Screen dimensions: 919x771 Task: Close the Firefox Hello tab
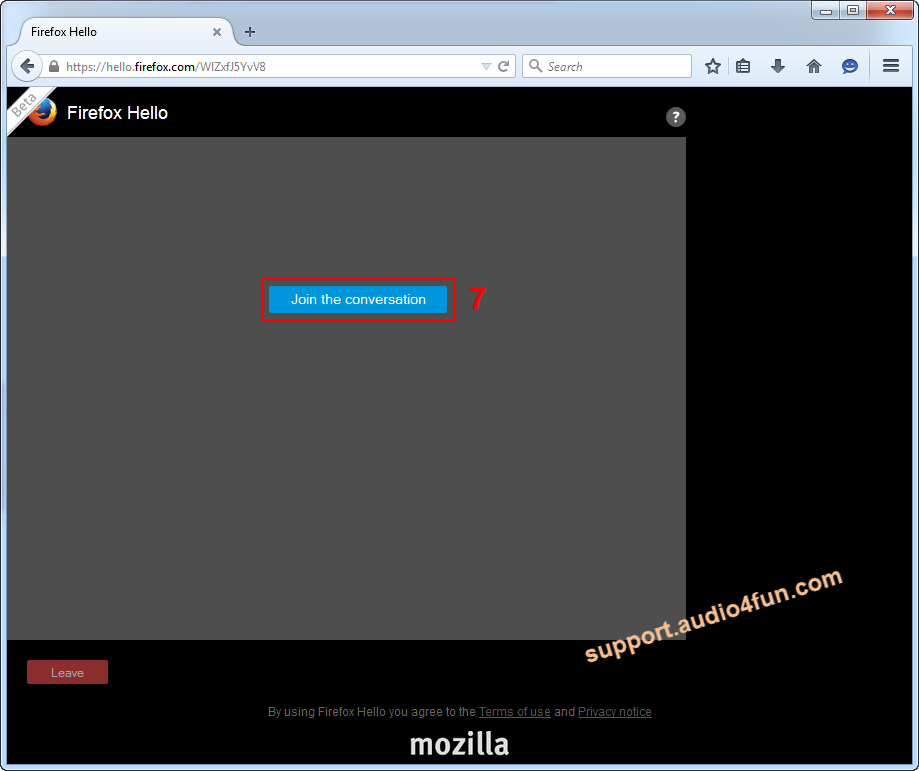click(217, 32)
